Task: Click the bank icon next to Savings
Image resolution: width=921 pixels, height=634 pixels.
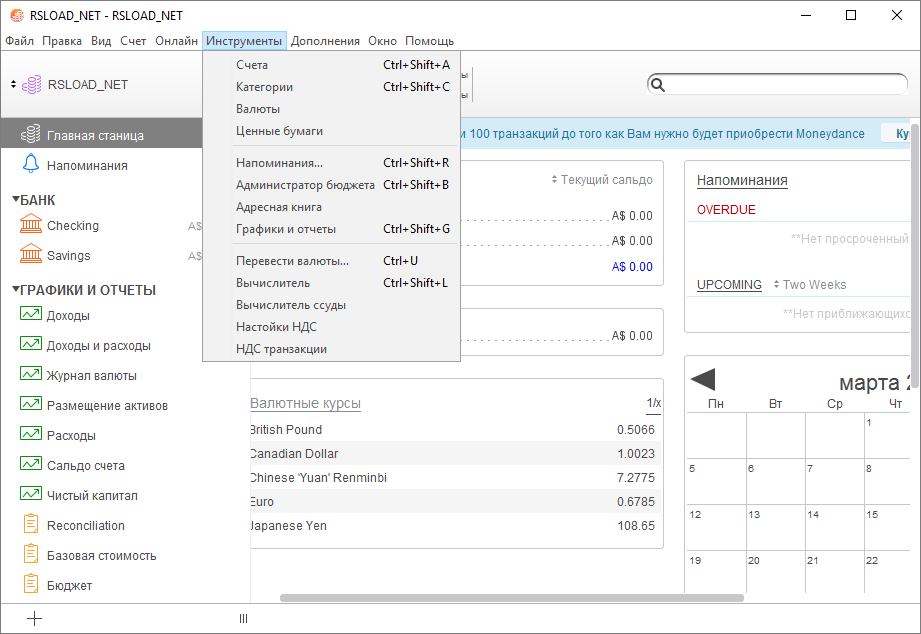Action: click(x=31, y=255)
